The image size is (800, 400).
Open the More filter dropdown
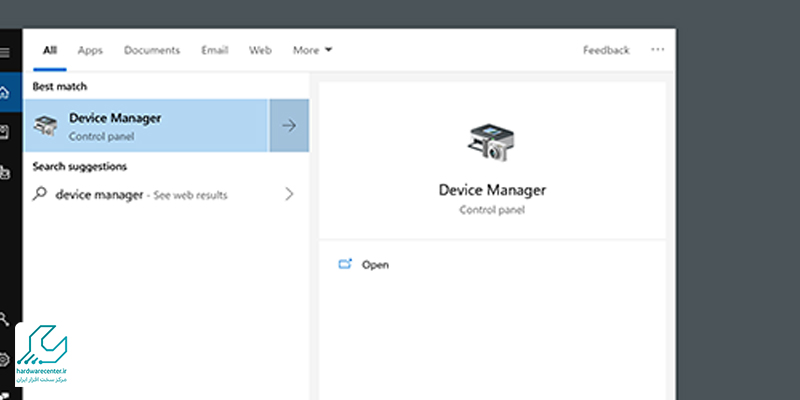click(x=312, y=50)
